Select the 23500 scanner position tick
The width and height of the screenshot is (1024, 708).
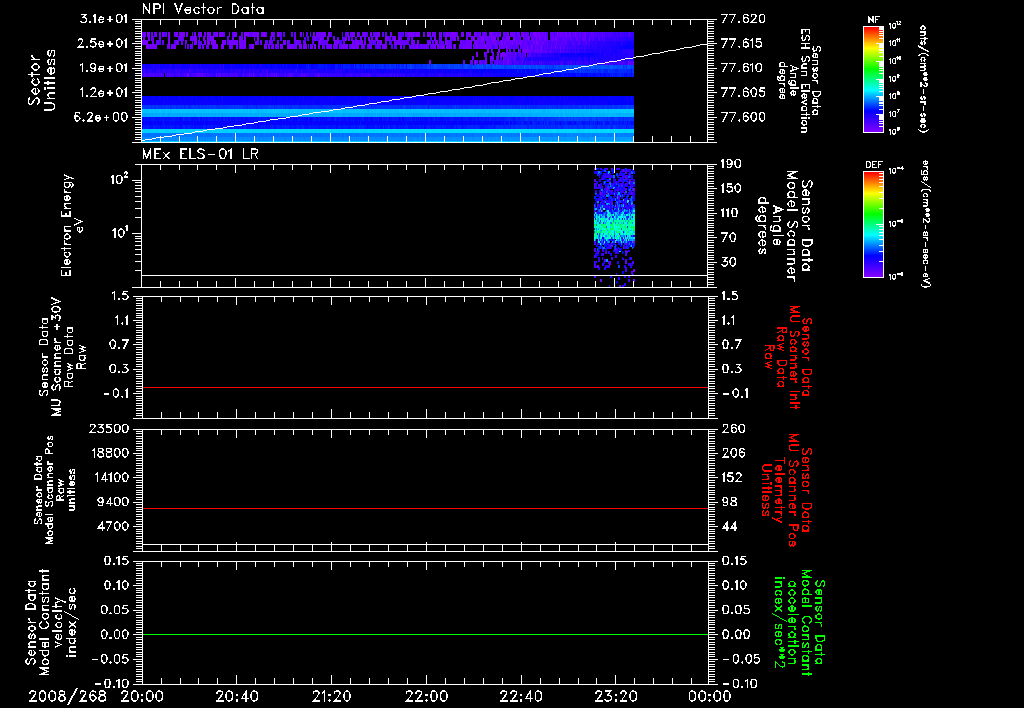tap(108, 429)
